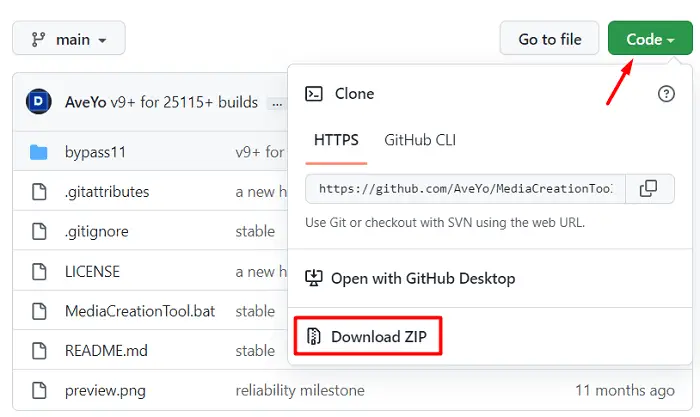Expand the commit message ellipsis

(276, 103)
